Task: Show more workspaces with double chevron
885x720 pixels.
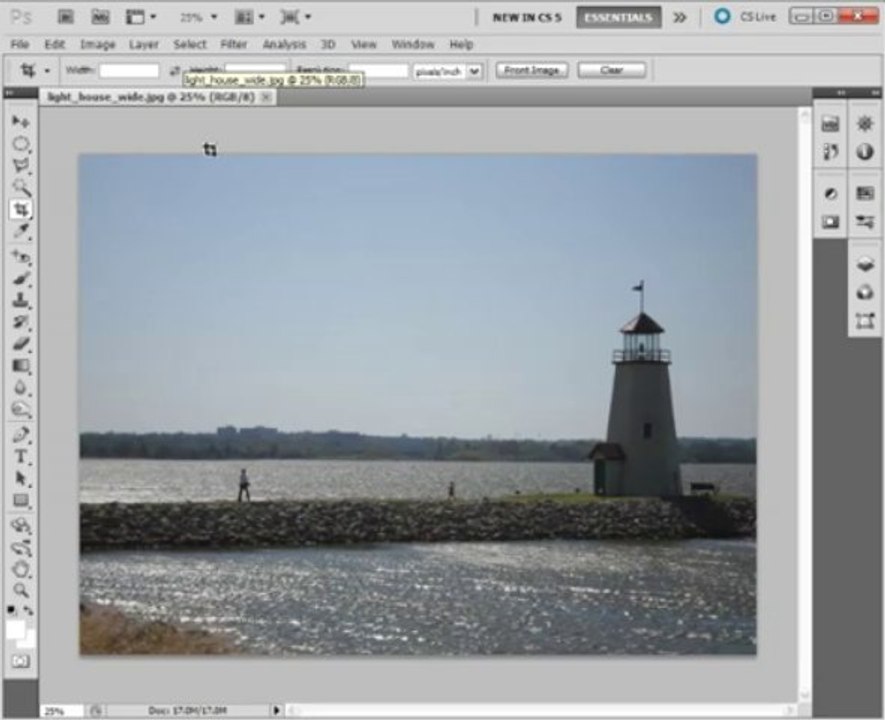Action: 680,17
